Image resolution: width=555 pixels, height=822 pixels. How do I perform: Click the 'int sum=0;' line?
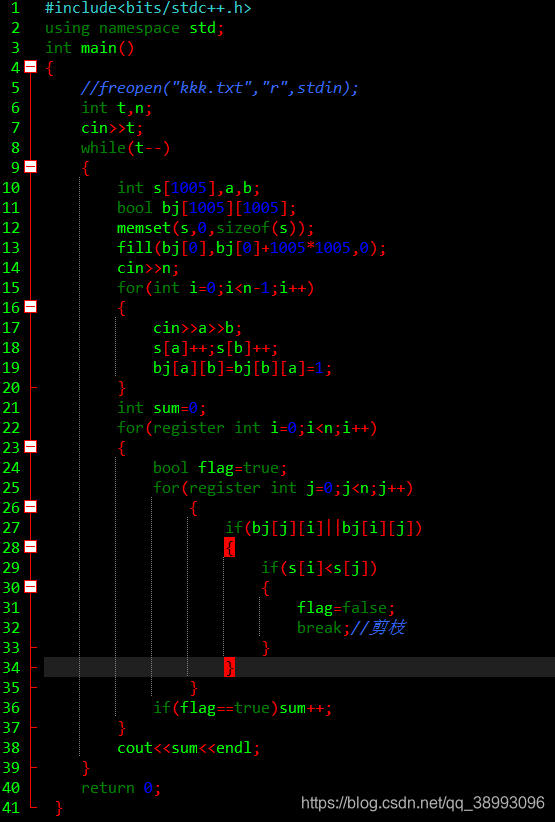pyautogui.click(x=161, y=408)
